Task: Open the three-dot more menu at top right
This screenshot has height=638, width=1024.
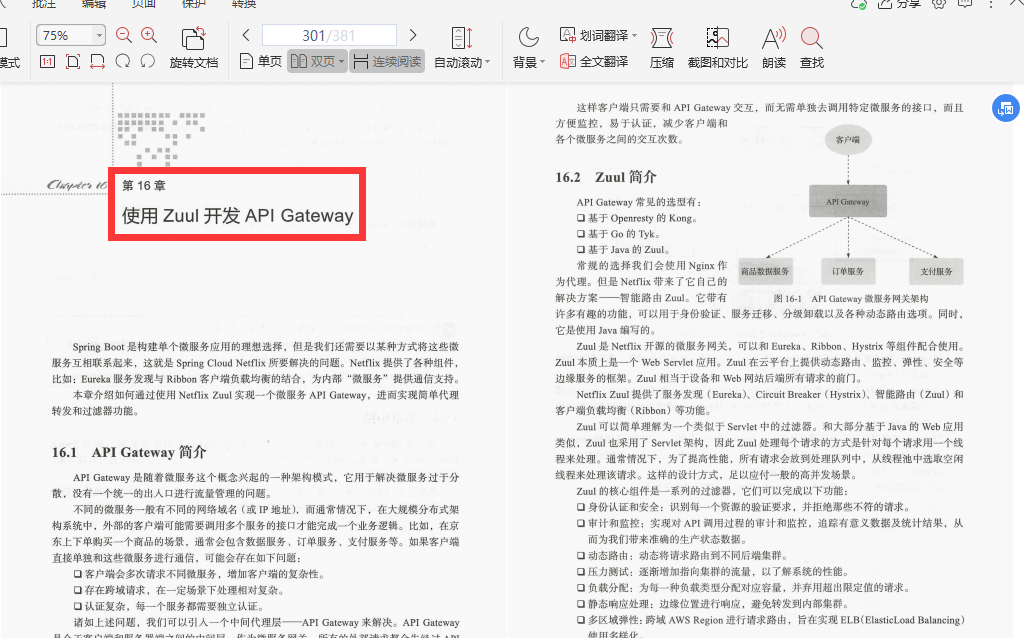Action: coord(991,4)
